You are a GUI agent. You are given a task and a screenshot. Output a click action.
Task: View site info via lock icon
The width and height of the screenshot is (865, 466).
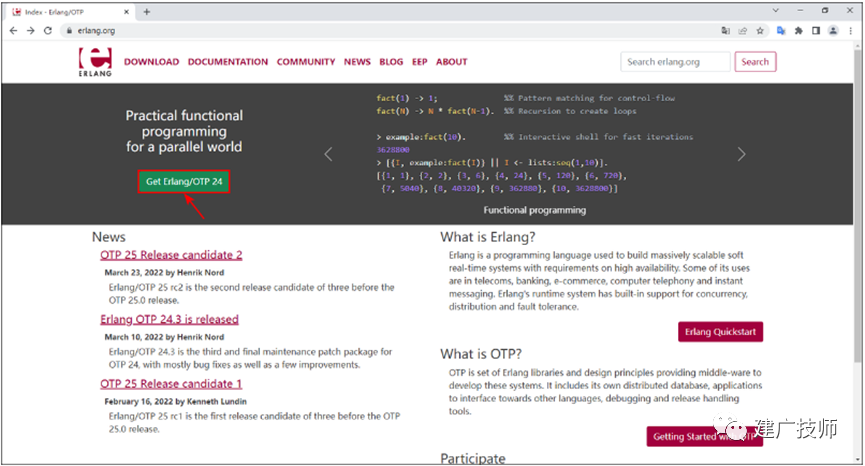tap(69, 31)
